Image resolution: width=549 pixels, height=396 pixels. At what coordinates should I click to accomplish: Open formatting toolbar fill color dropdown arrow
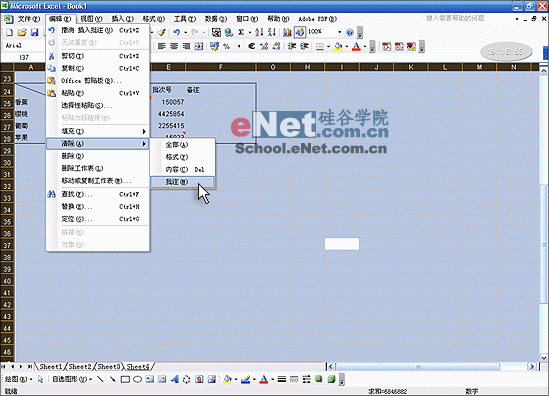347,46
